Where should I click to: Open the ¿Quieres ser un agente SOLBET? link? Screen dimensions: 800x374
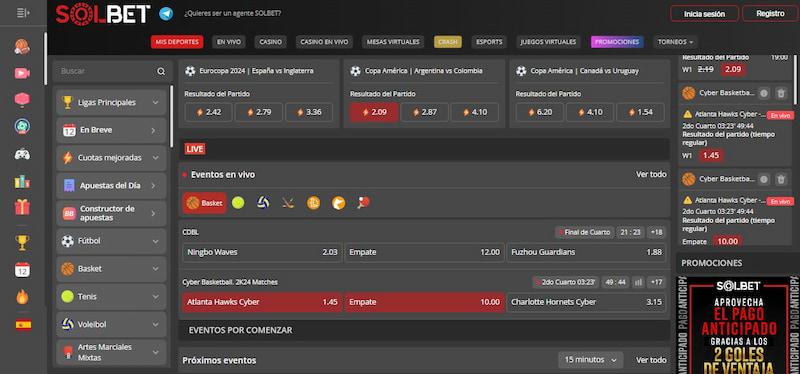(x=232, y=13)
